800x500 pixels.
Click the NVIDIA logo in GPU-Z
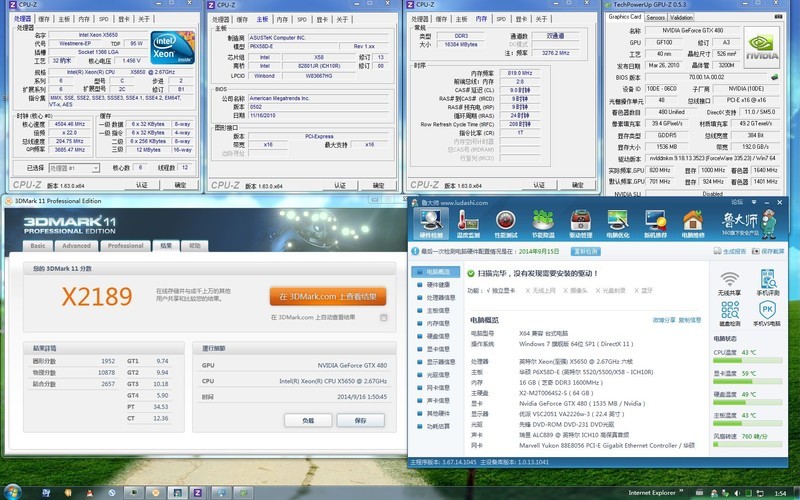762,47
